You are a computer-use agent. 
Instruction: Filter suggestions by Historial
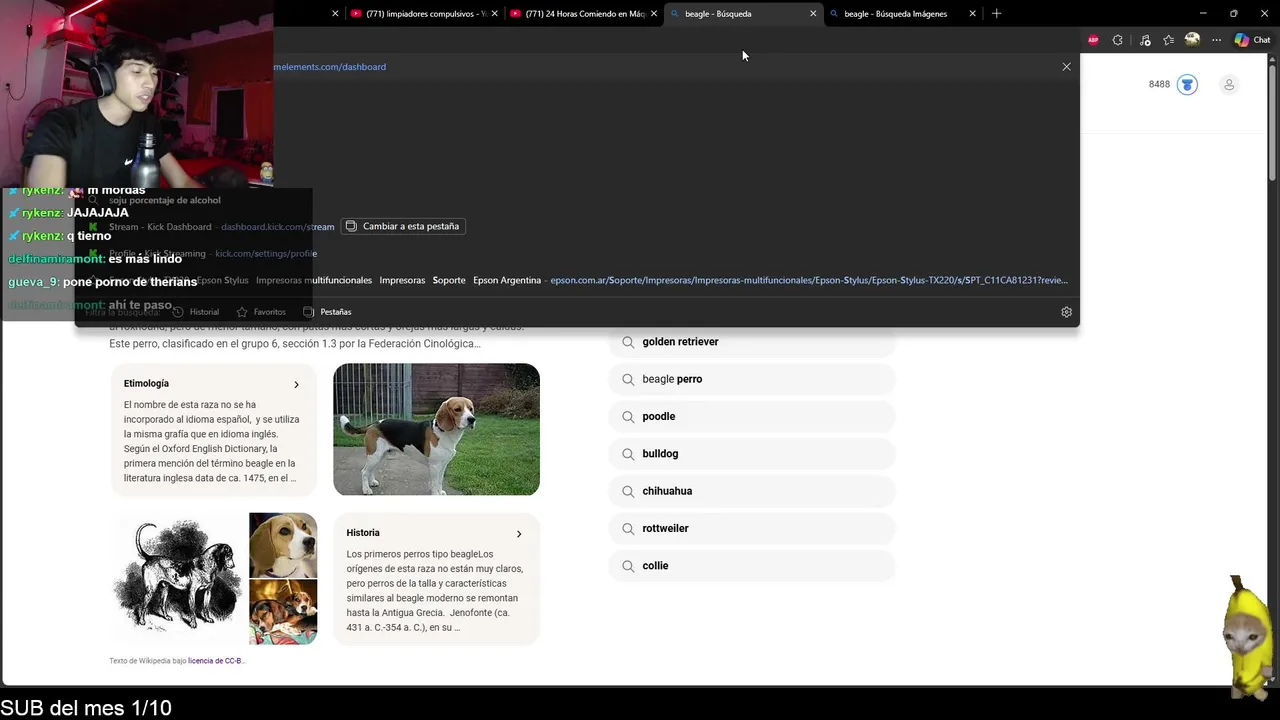coord(196,312)
